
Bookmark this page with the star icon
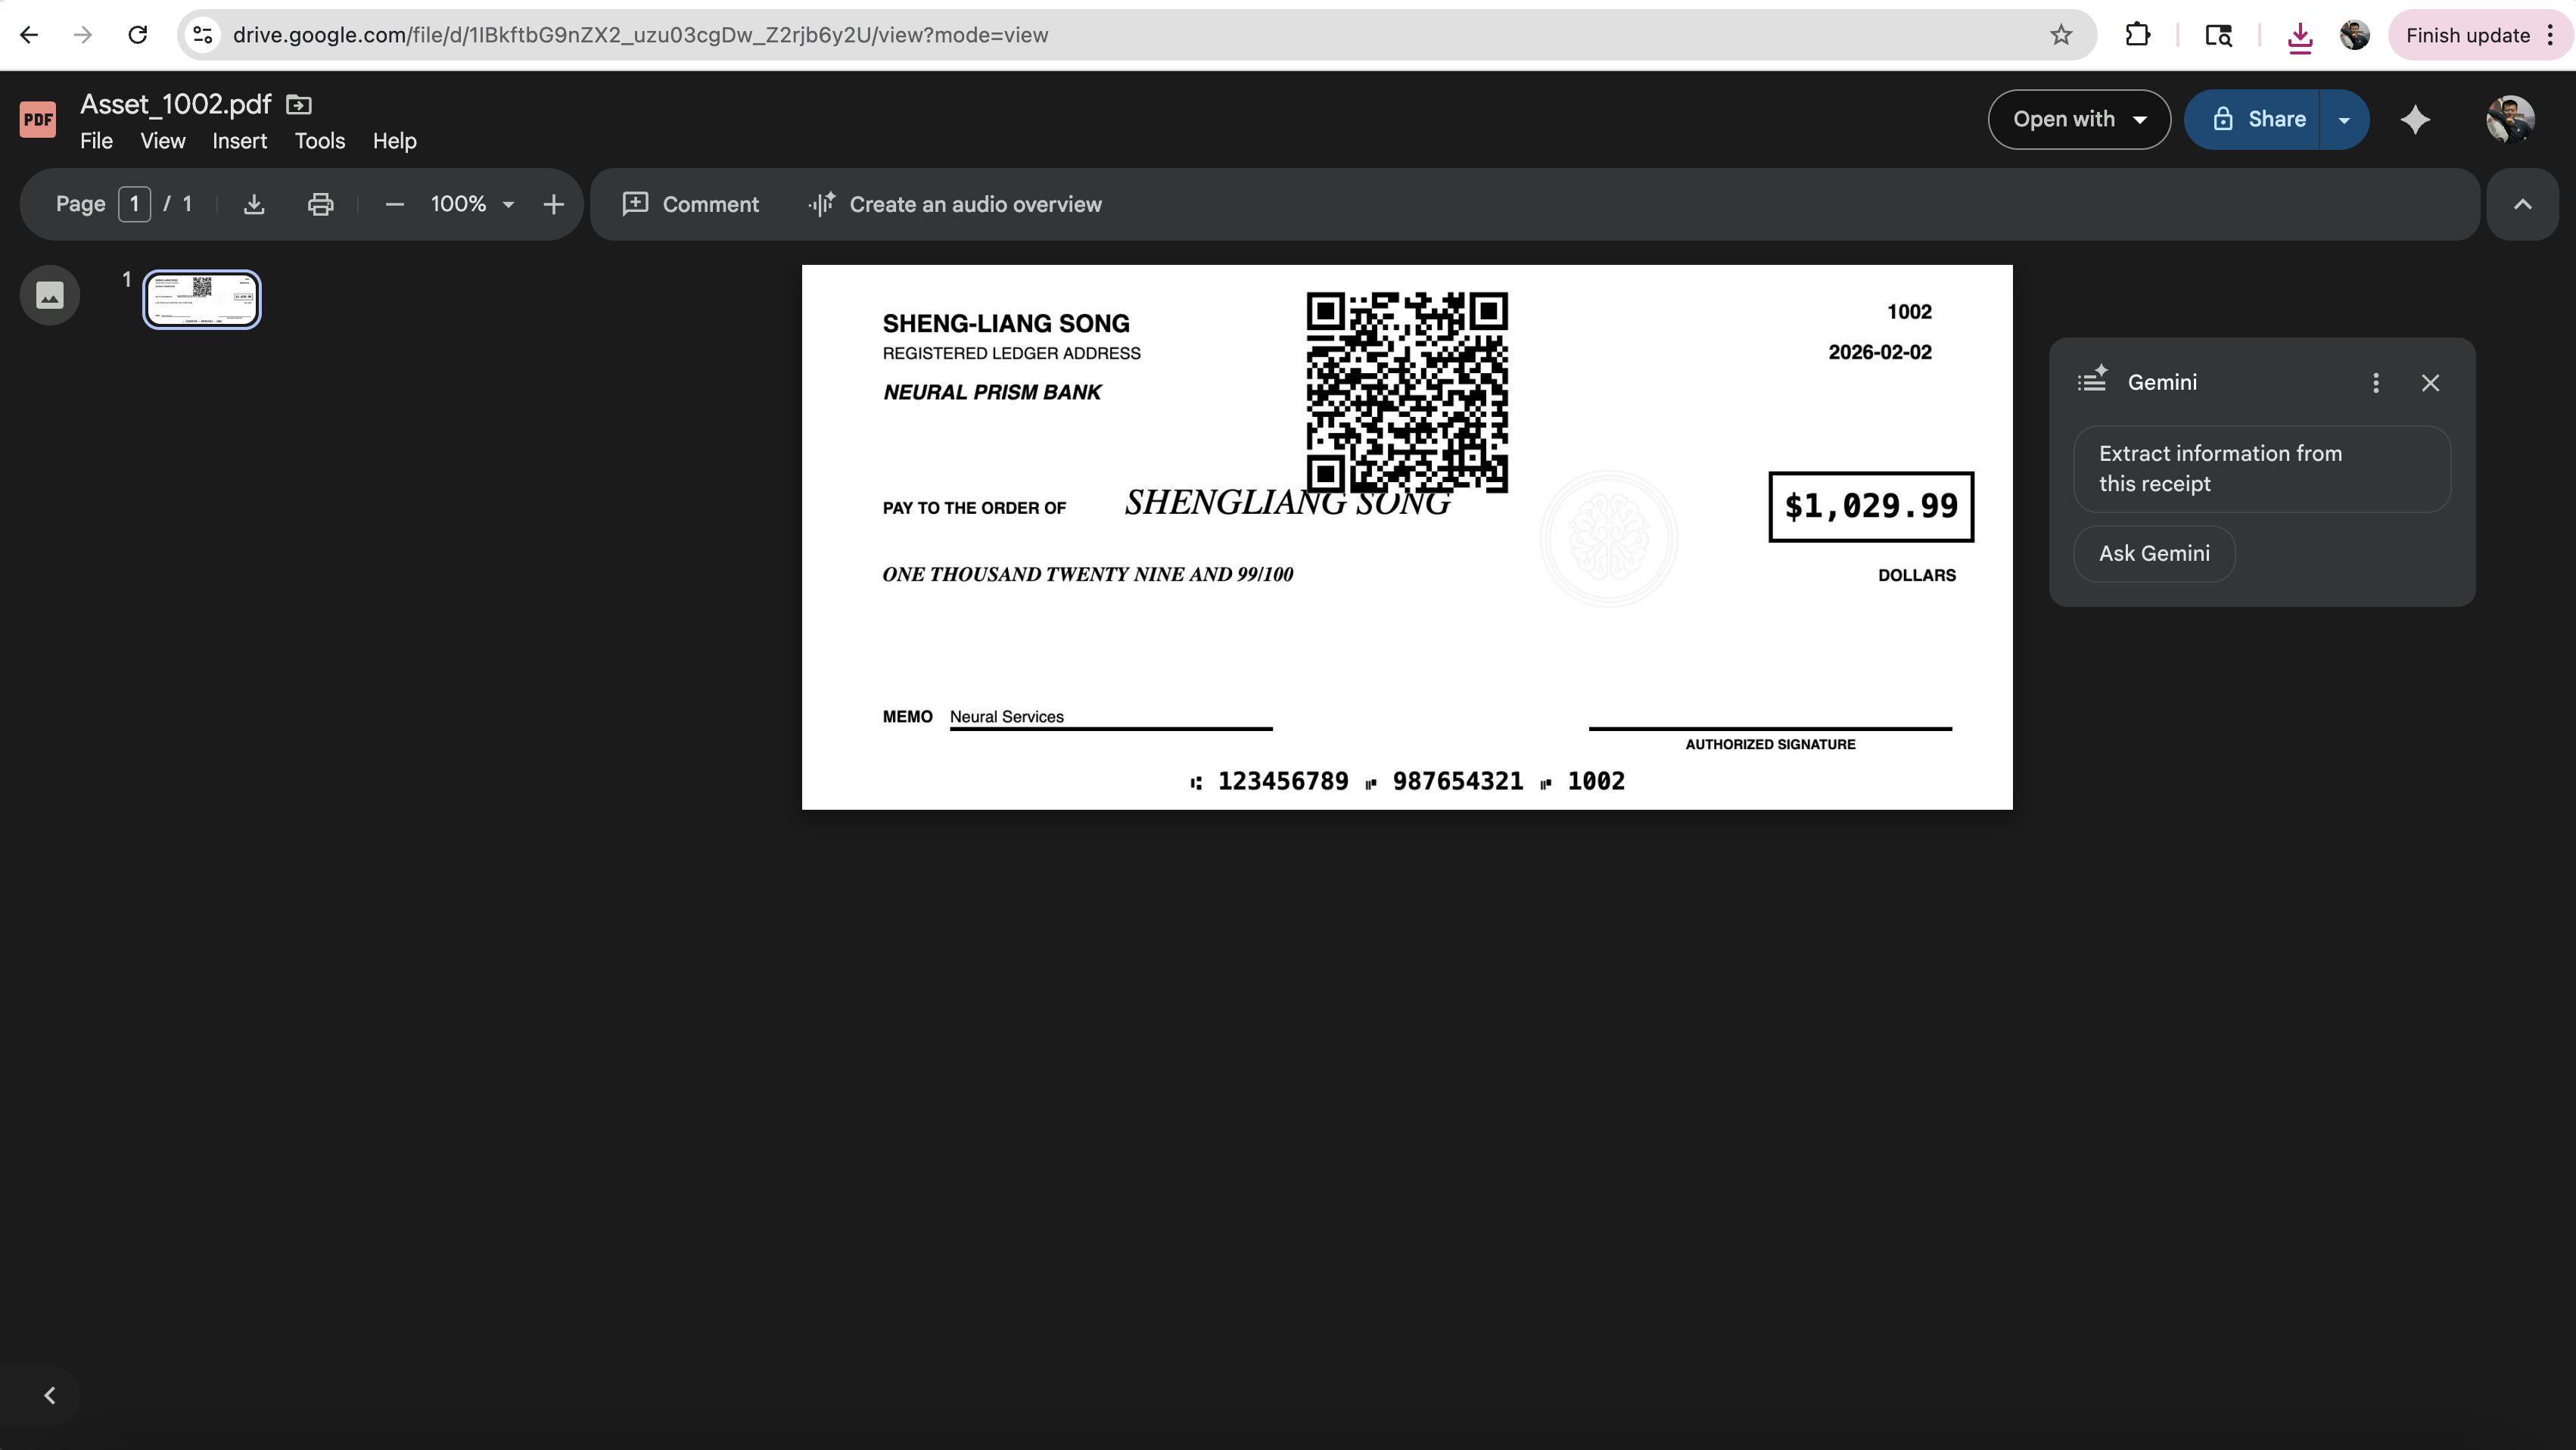point(2061,35)
